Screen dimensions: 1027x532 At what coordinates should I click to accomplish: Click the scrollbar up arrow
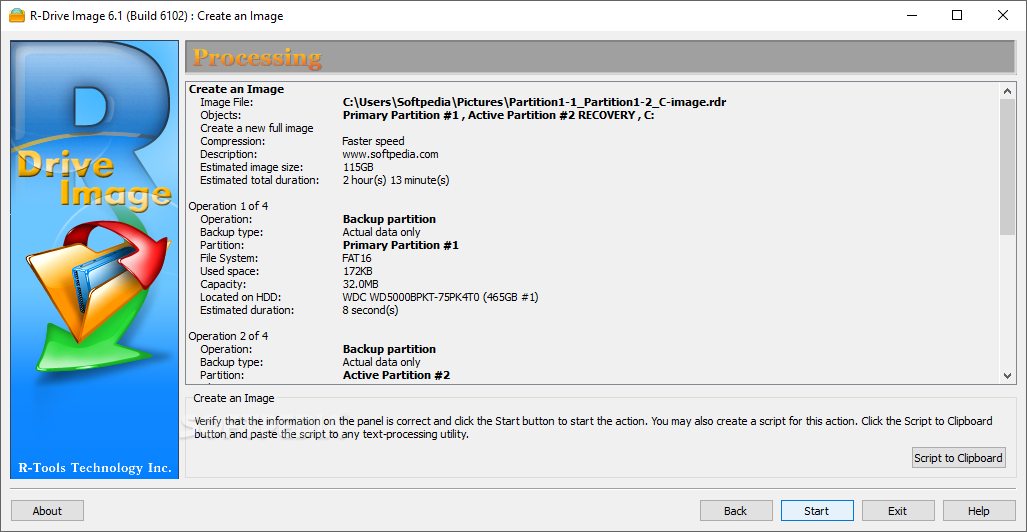(1008, 90)
